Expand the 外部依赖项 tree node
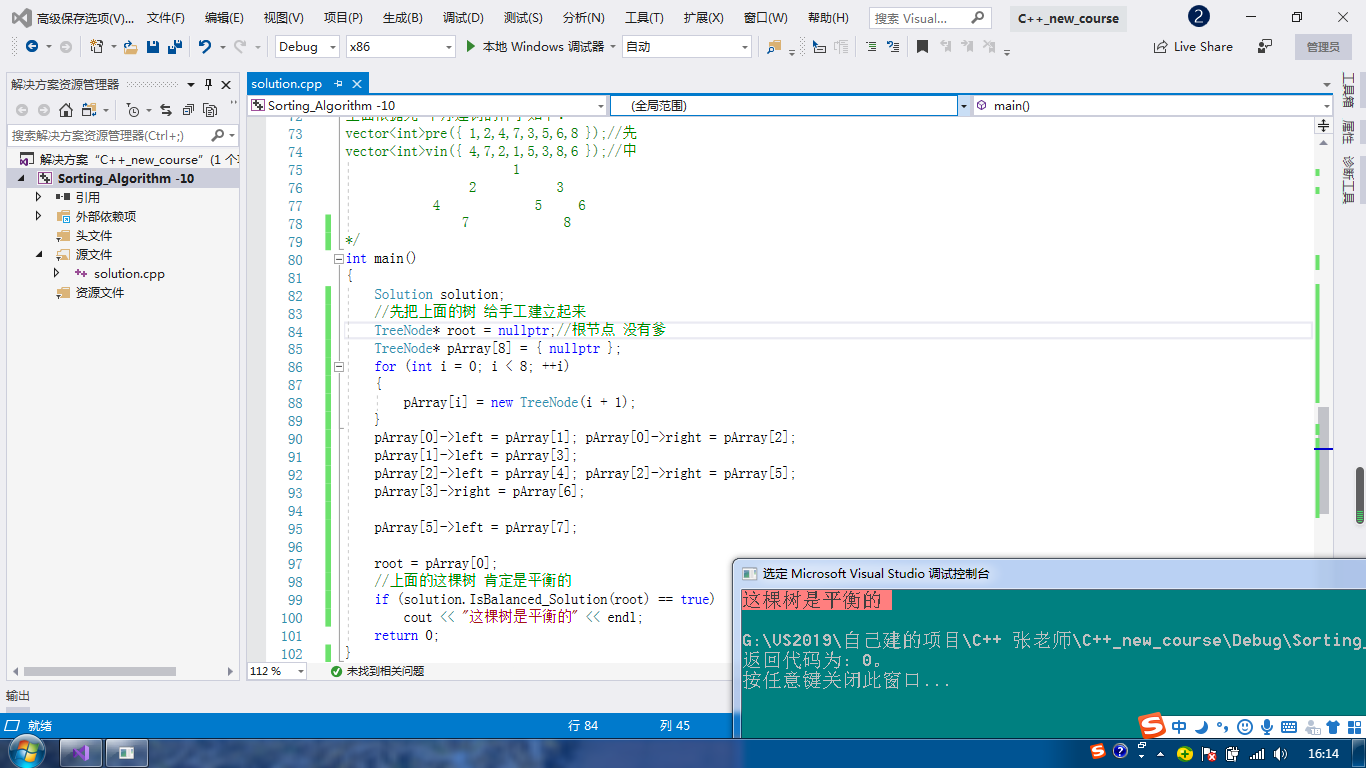The image size is (1366, 768). (x=39, y=216)
